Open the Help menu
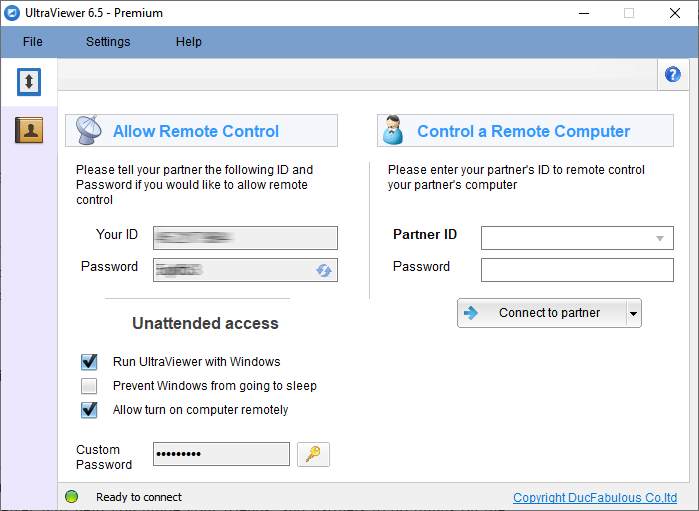The width and height of the screenshot is (699, 511). click(189, 42)
